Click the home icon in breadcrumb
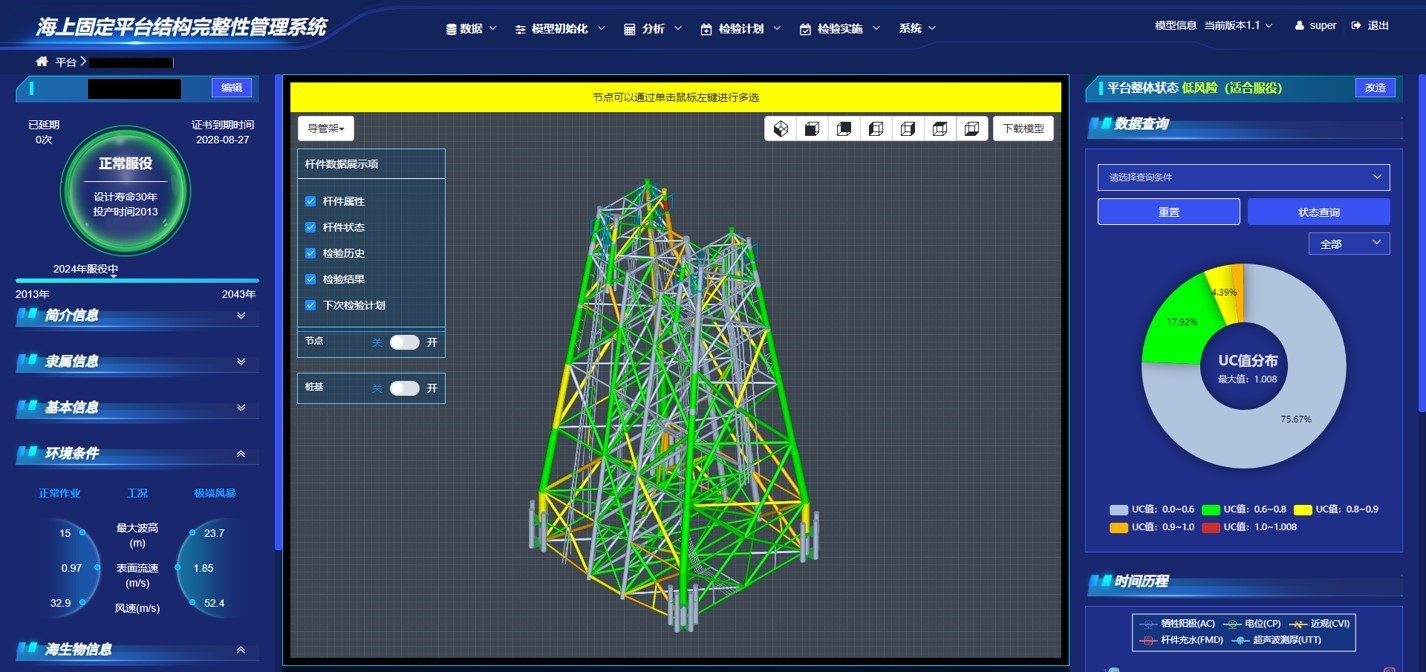 42,62
